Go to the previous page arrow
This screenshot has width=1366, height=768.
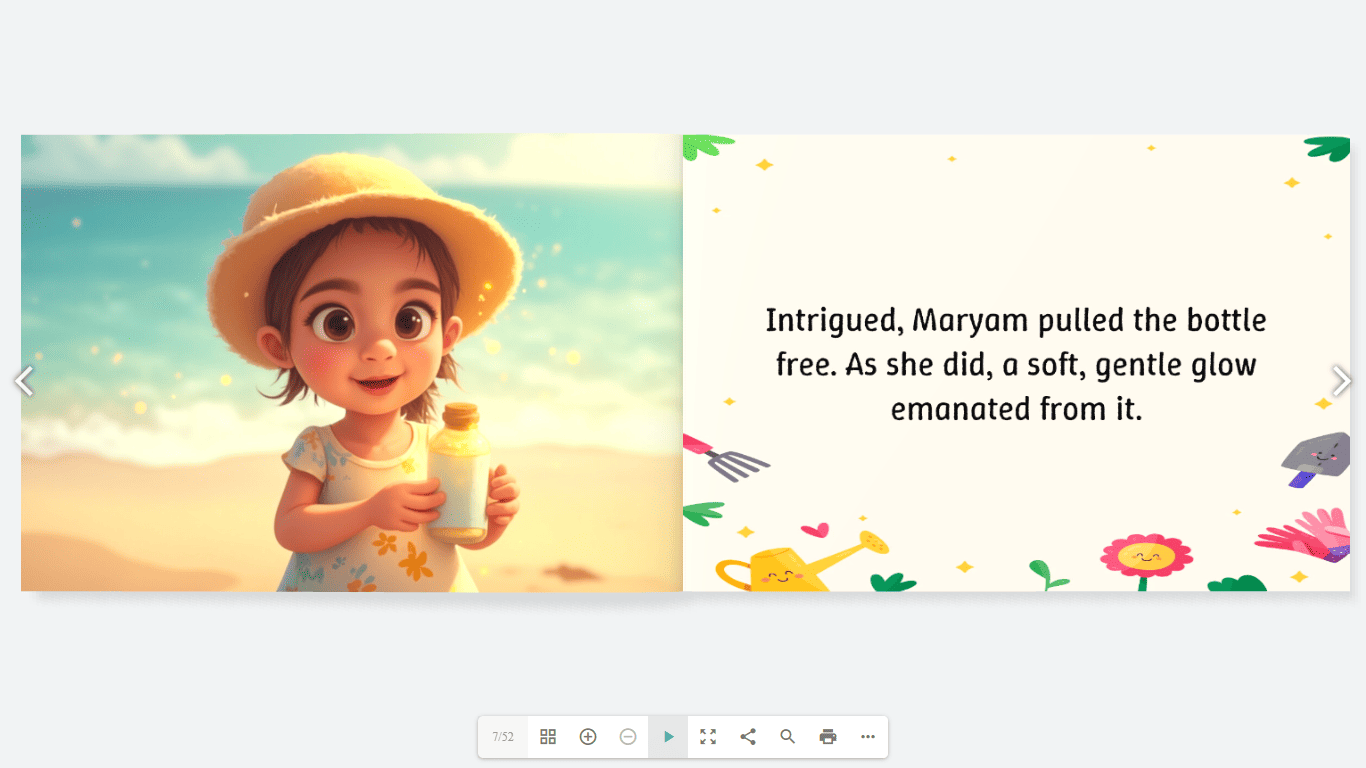pyautogui.click(x=24, y=381)
